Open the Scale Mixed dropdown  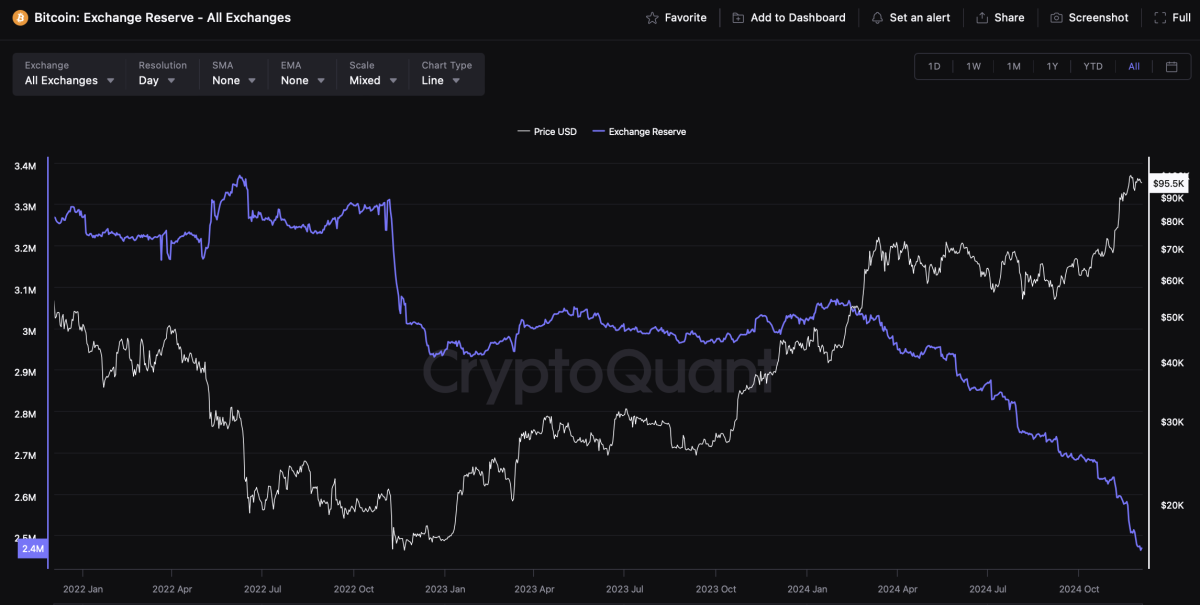373,80
